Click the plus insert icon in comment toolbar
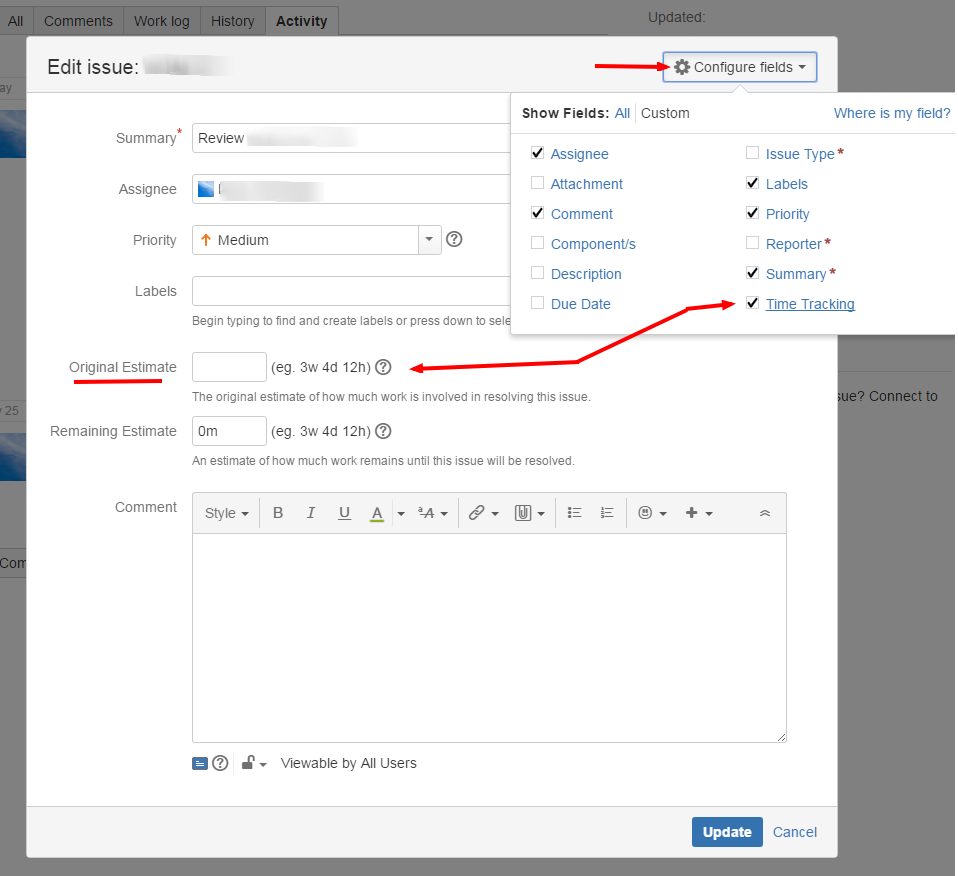The width and height of the screenshot is (958, 876). [x=694, y=512]
